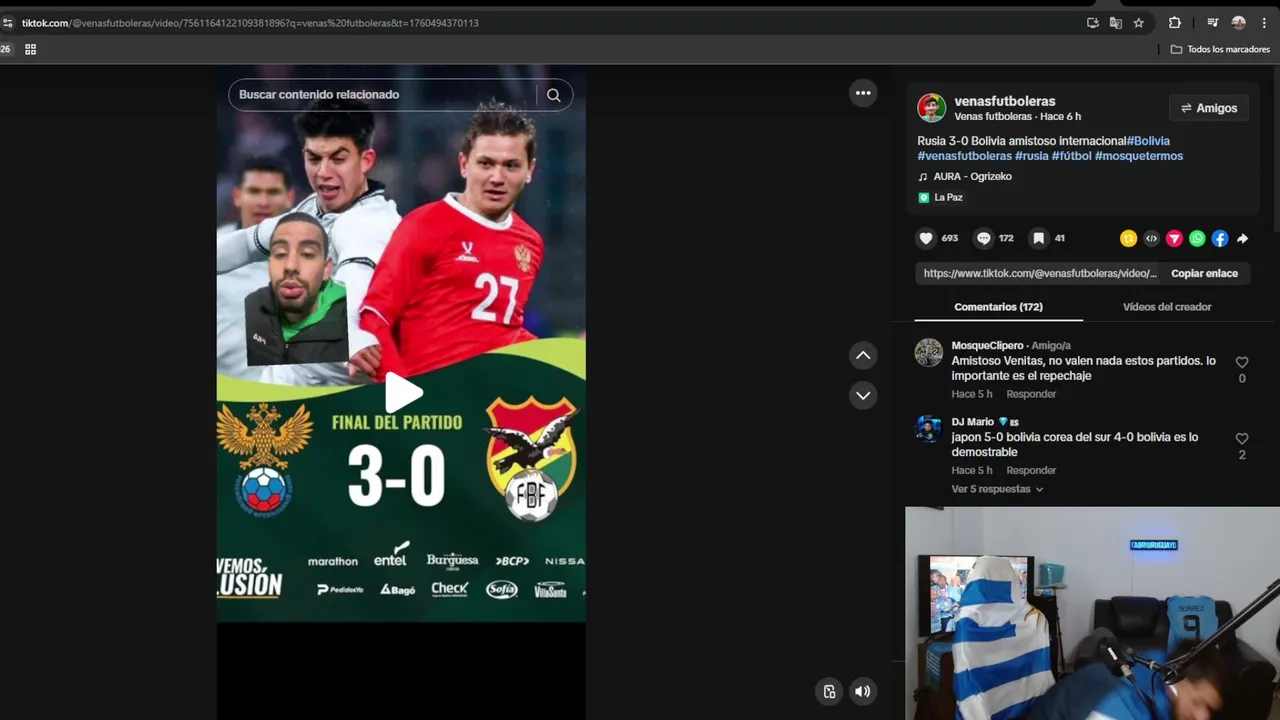Reply to MosqueClipero's comment
This screenshot has height=720, width=1280.
pos(1031,394)
